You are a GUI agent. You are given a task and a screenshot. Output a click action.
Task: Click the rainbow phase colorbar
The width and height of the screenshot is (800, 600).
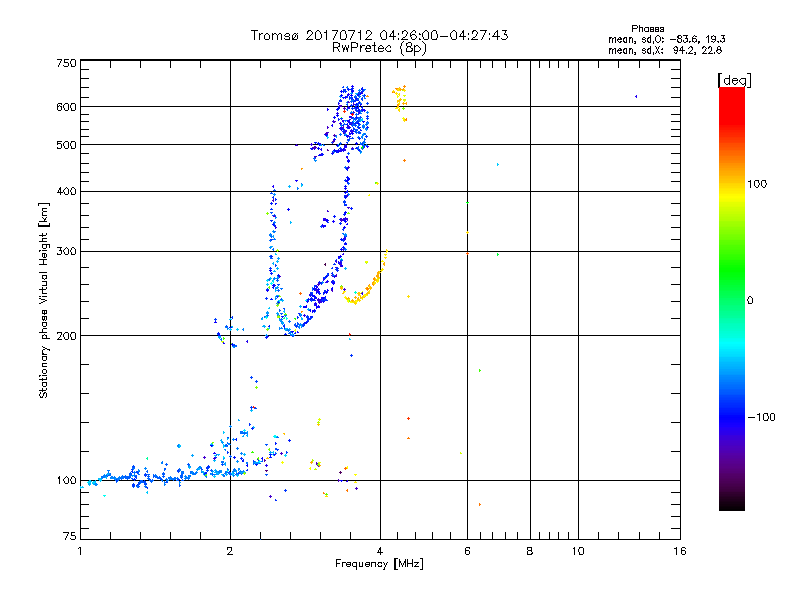[x=732, y=298]
